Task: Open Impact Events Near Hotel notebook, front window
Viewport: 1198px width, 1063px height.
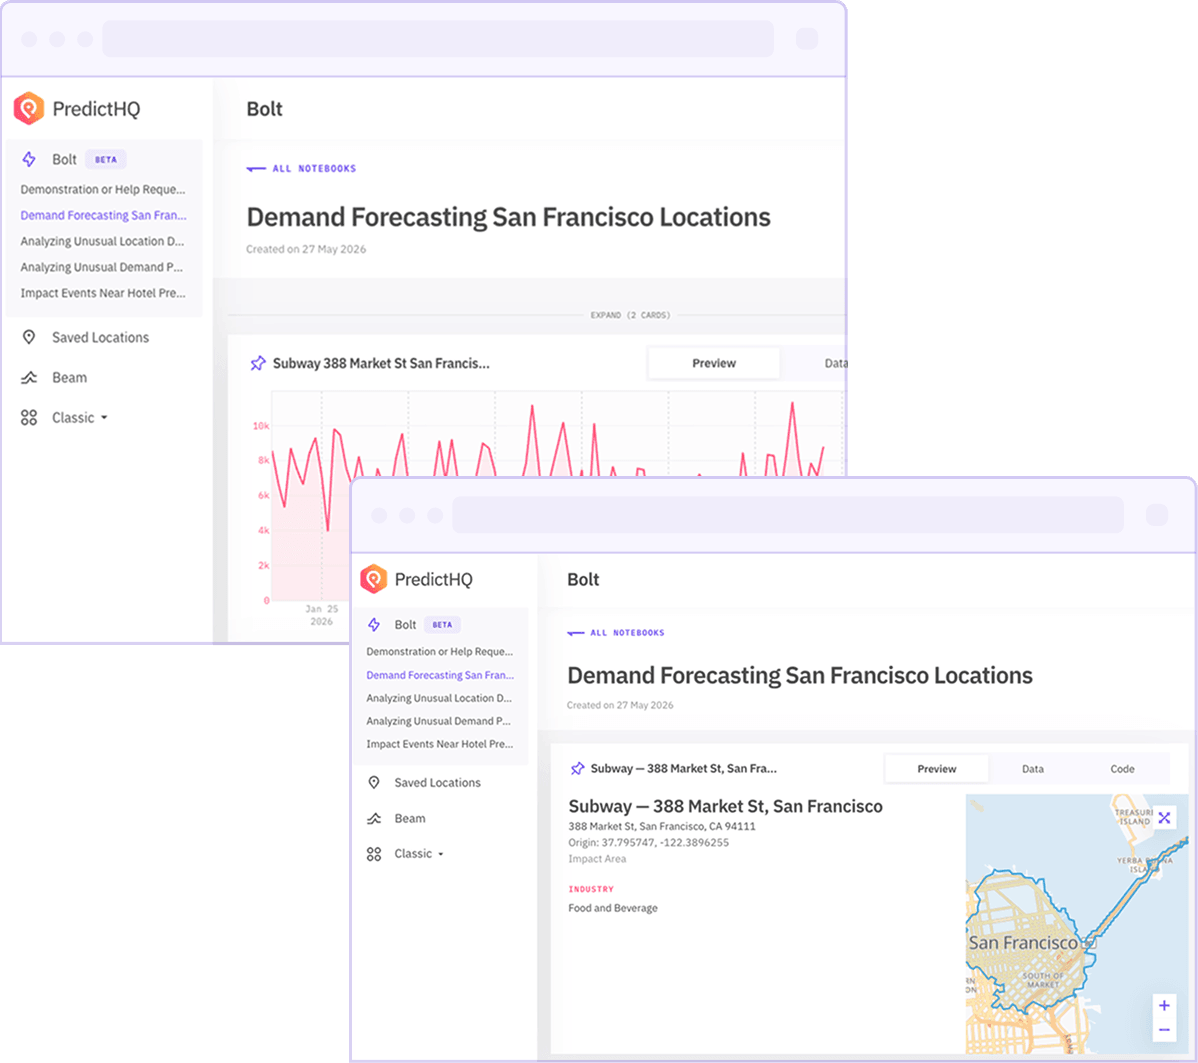Action: click(439, 744)
